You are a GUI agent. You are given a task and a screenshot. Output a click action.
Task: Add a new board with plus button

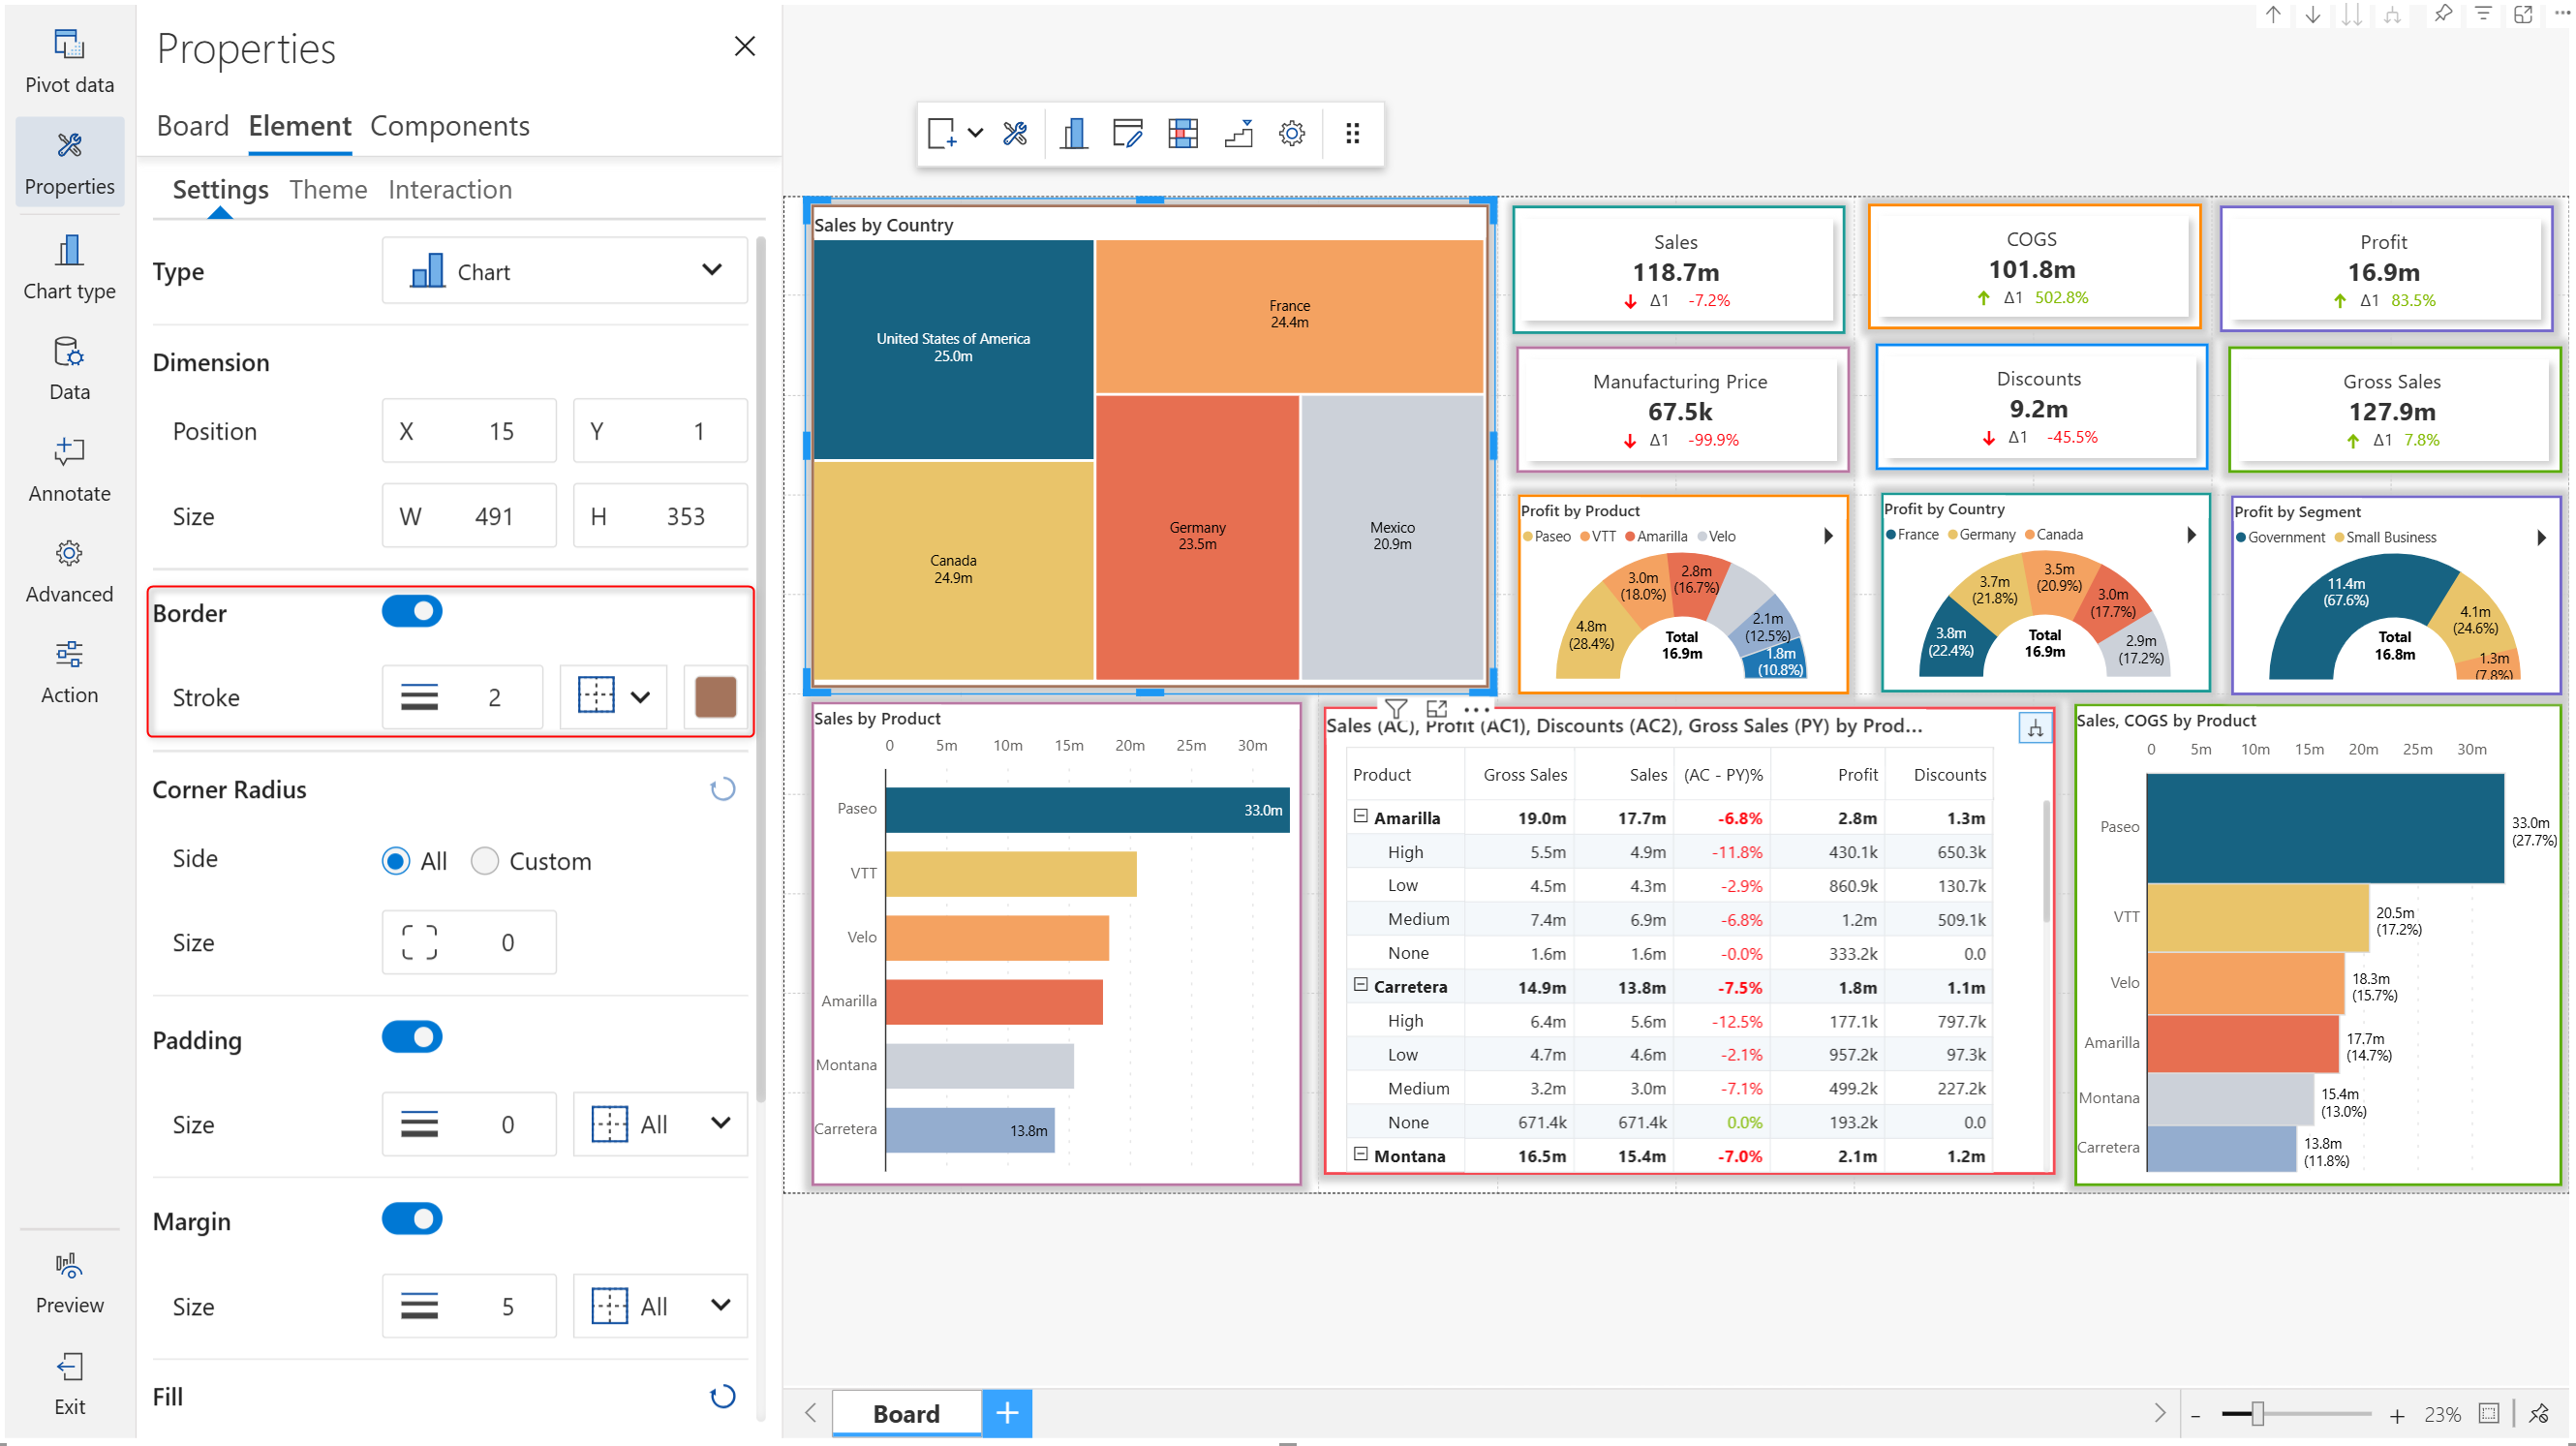tap(1006, 1412)
